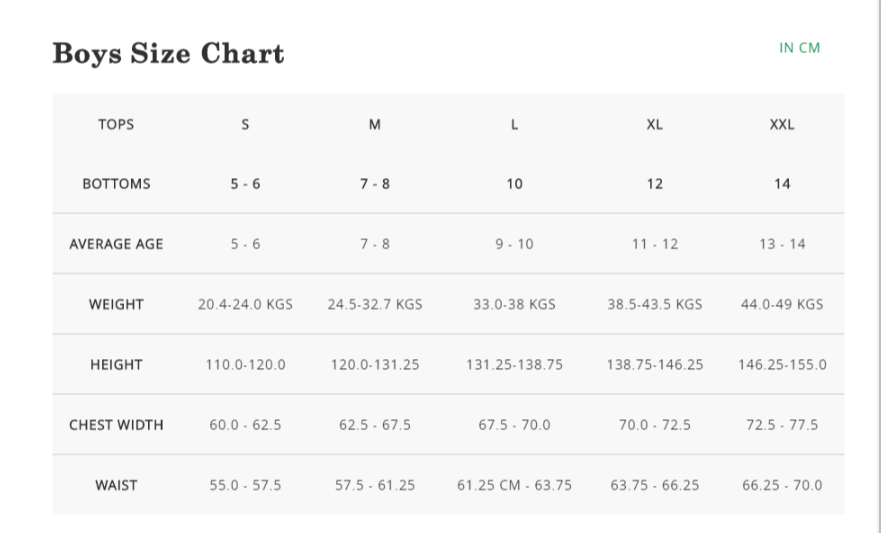881x533 pixels.
Task: Click the 20.4-24.0 KGS weight cell
Action: click(245, 304)
